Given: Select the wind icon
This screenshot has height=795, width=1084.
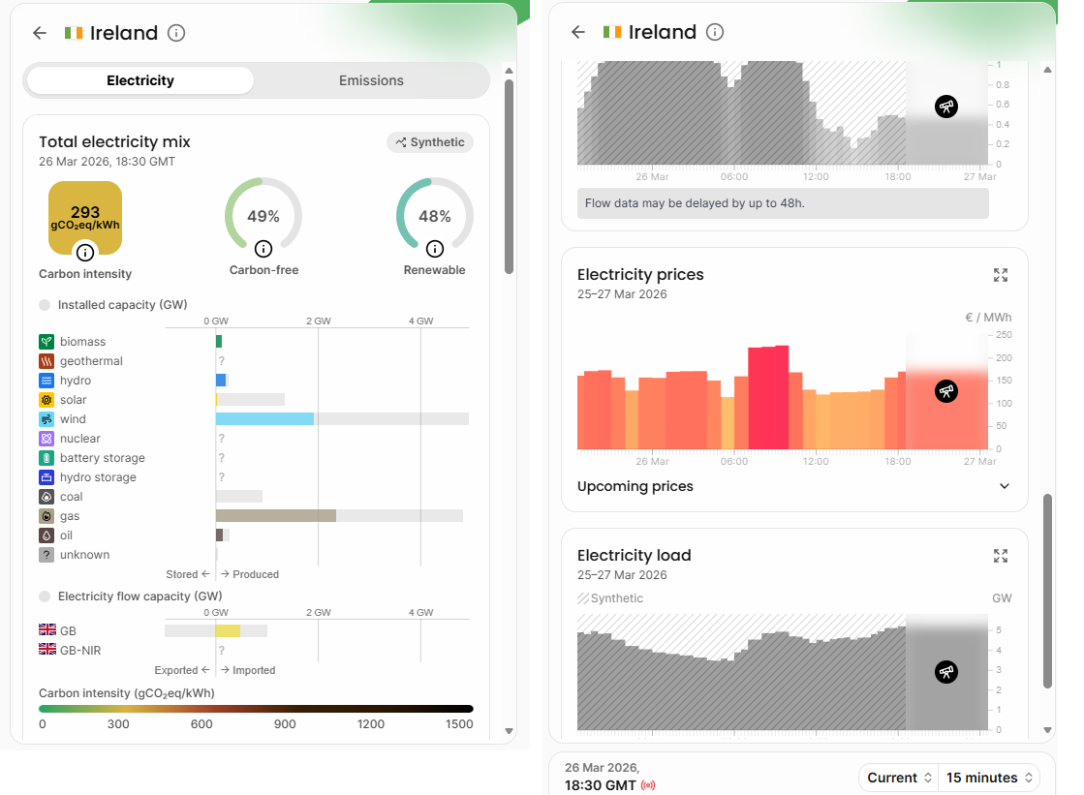Looking at the screenshot, I should click(46, 419).
